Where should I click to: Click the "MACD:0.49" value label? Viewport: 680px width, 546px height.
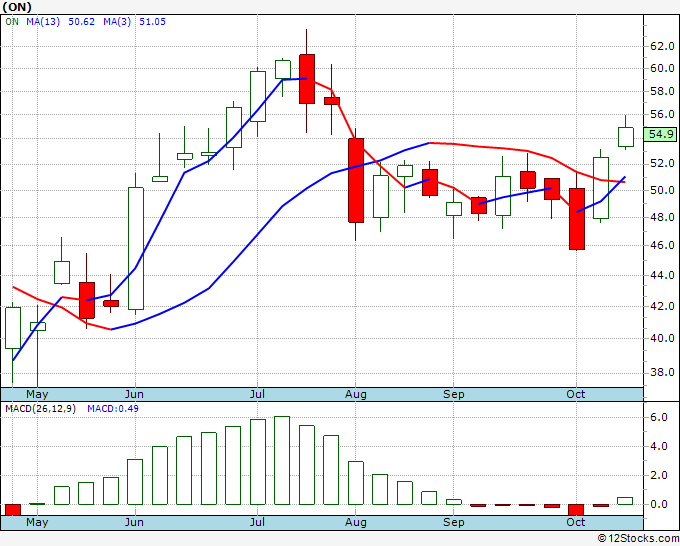click(113, 409)
